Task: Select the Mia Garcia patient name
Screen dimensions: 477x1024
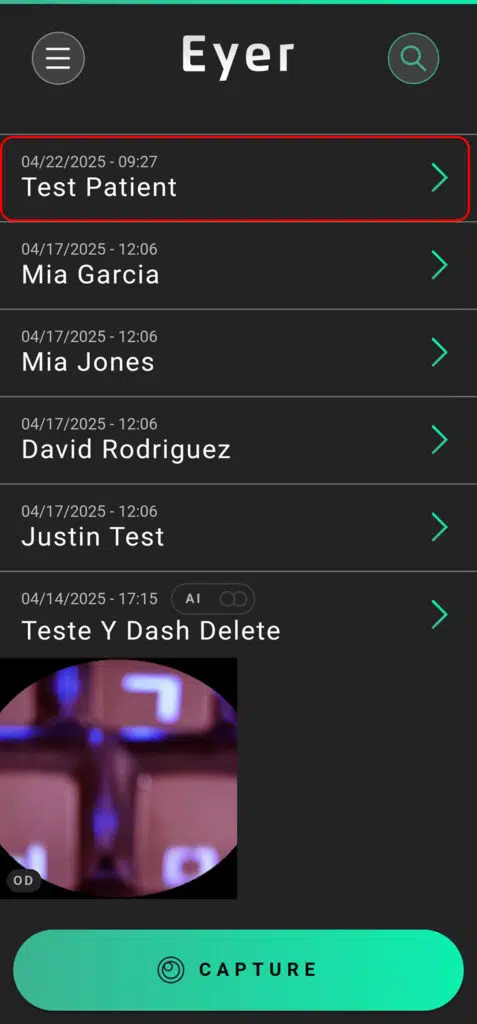Action: click(90, 274)
